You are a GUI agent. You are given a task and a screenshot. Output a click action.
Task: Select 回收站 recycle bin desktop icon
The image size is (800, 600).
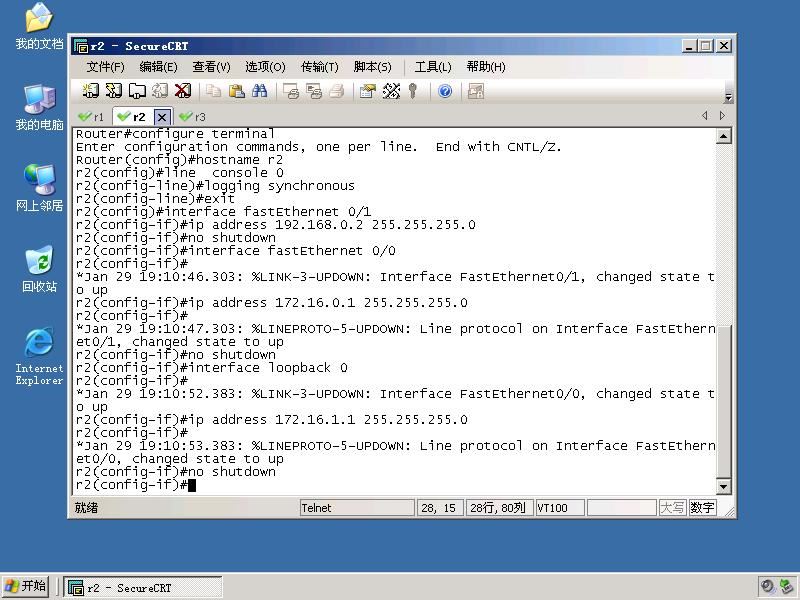point(39,269)
